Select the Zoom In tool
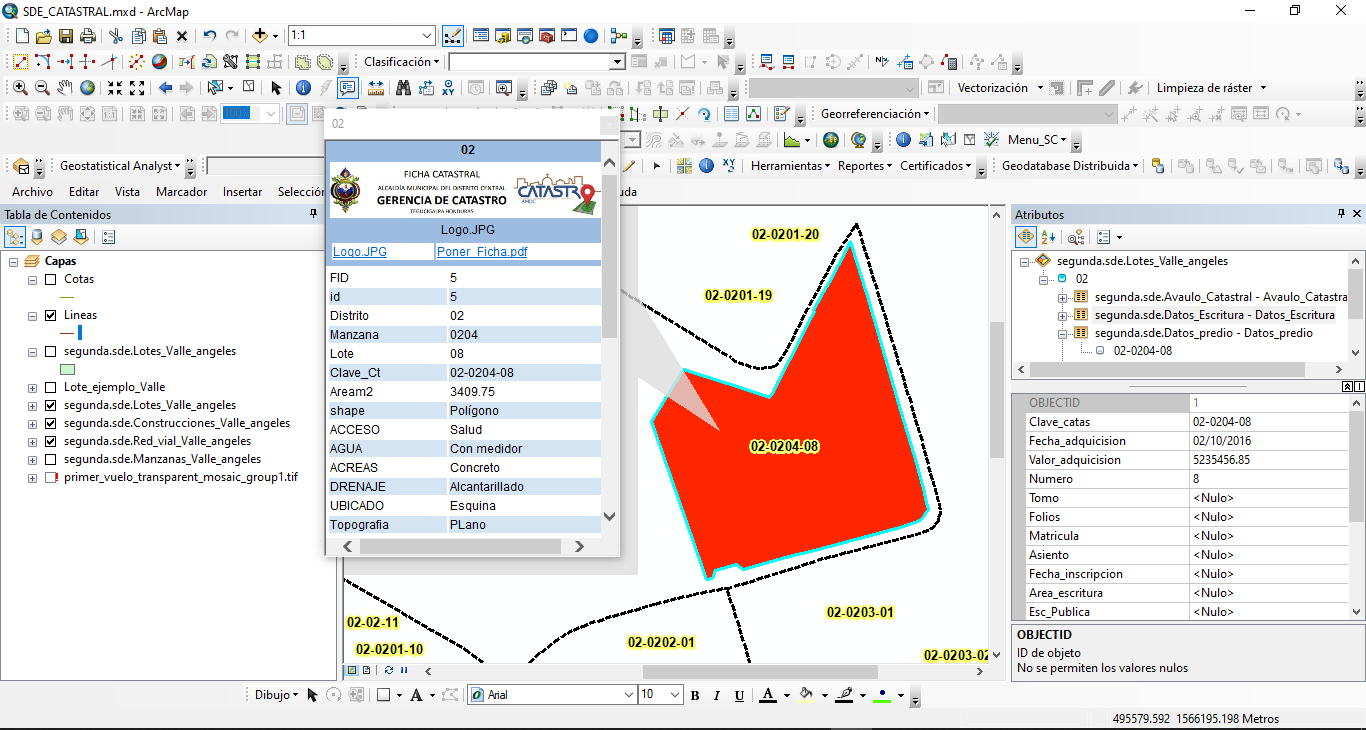This screenshot has width=1366, height=730. tap(21, 88)
